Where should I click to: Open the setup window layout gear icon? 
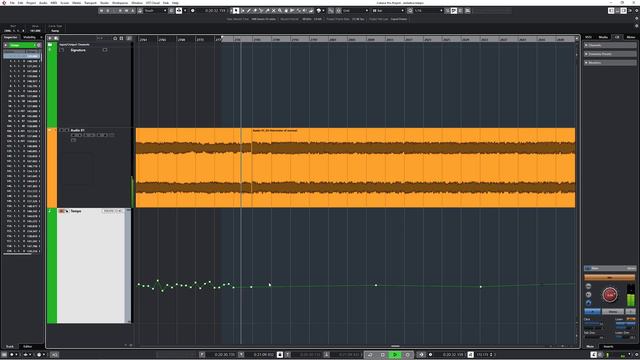(636, 11)
